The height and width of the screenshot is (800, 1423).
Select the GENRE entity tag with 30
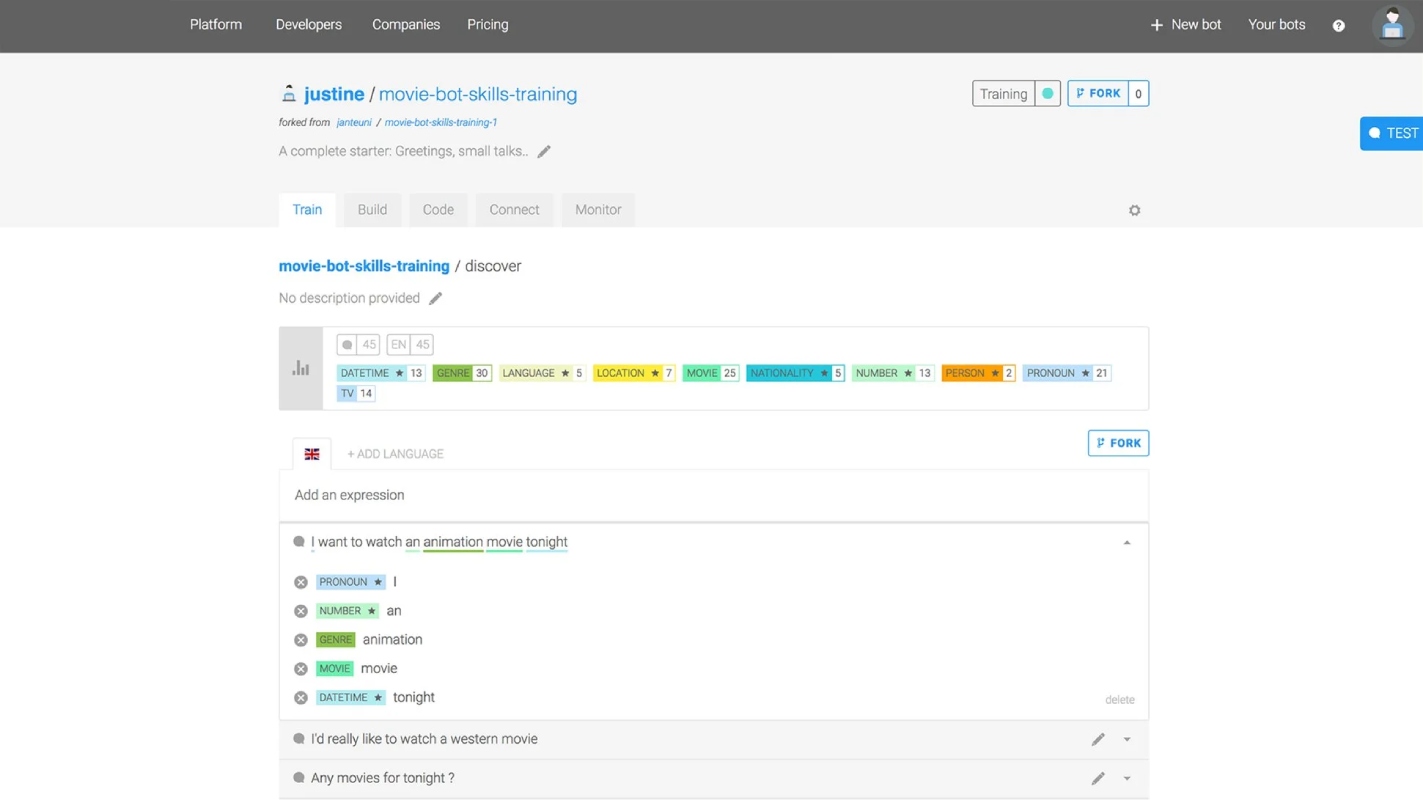point(462,373)
